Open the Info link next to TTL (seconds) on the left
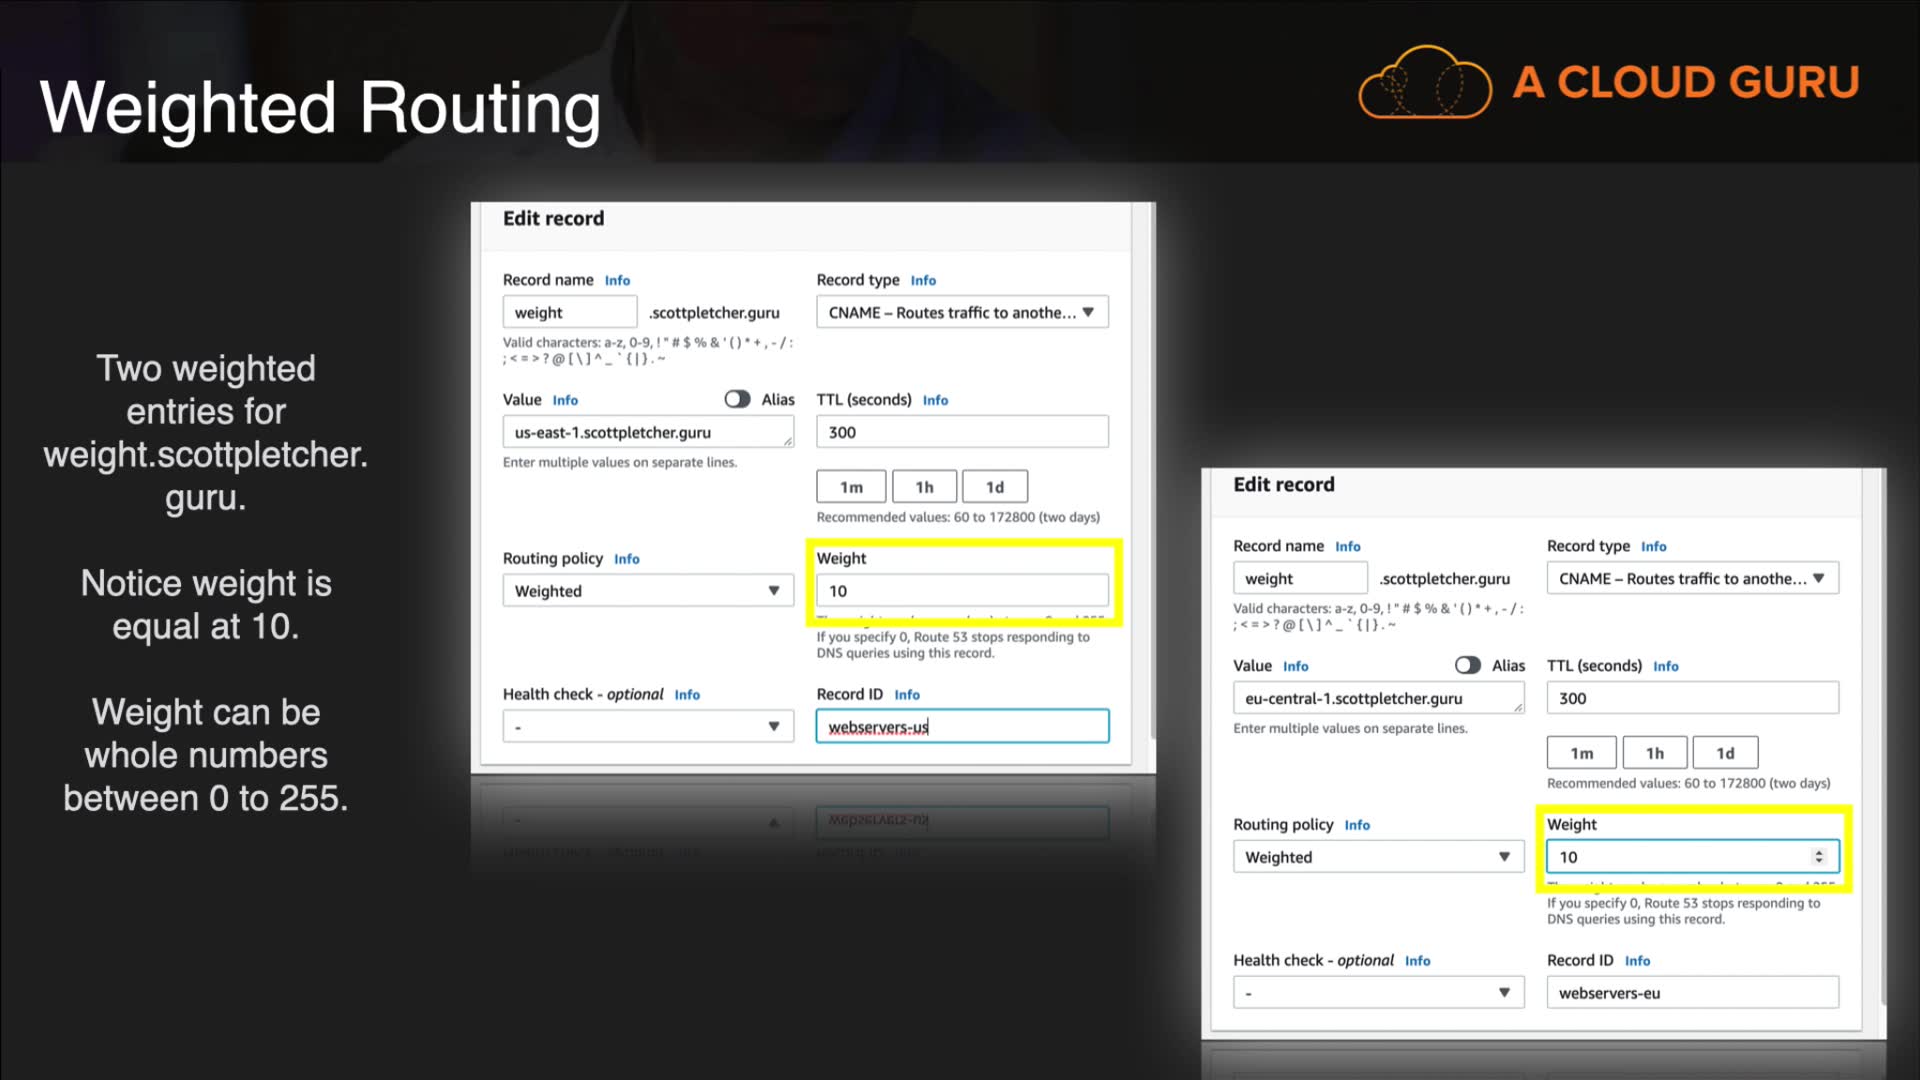Image resolution: width=1920 pixels, height=1080 pixels. click(x=935, y=400)
